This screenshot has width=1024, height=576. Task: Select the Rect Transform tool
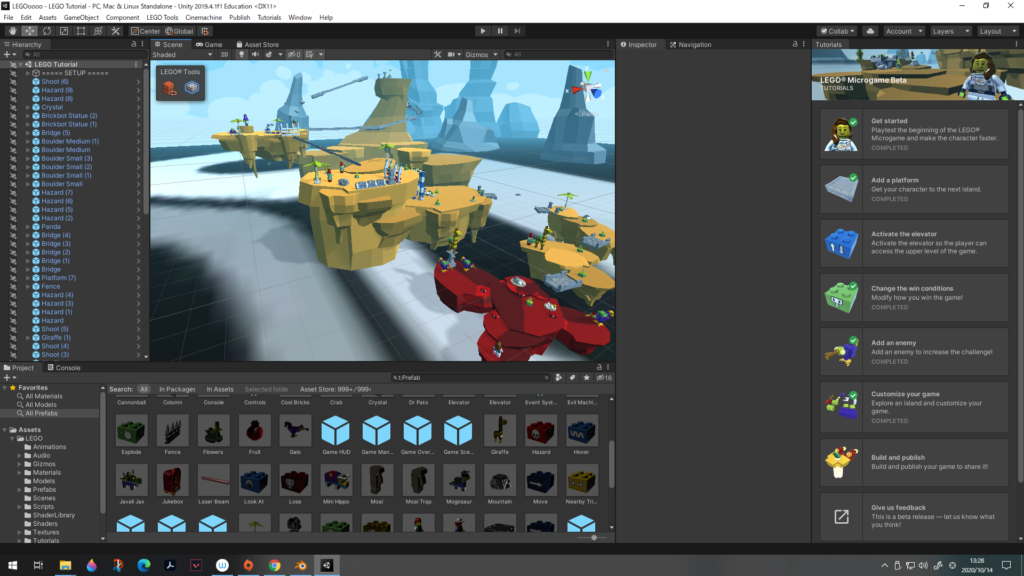(x=81, y=31)
